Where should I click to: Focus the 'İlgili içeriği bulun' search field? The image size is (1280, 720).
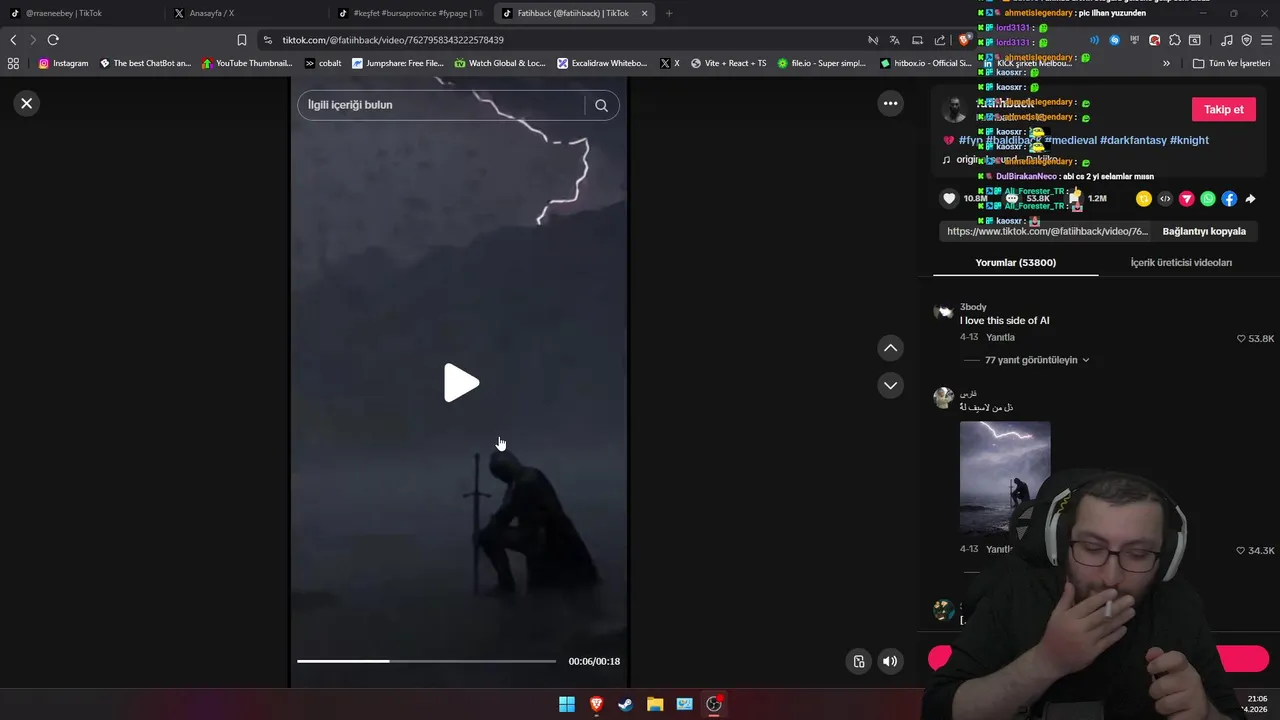click(440, 105)
